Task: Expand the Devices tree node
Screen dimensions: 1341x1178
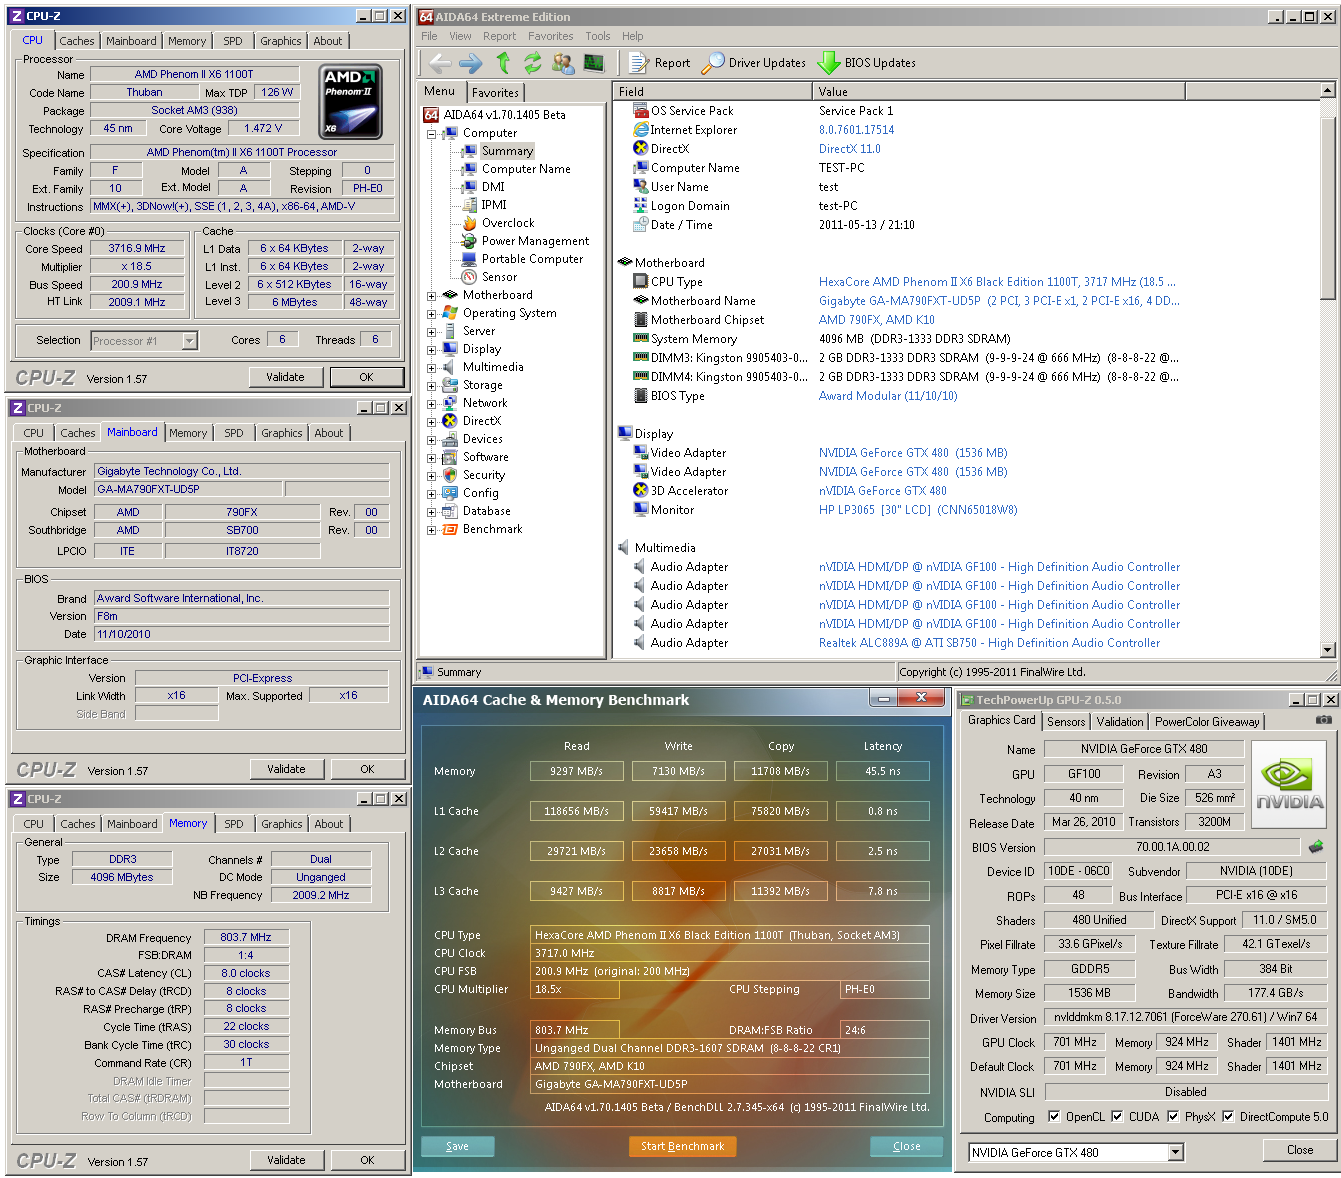Action: pos(432,440)
